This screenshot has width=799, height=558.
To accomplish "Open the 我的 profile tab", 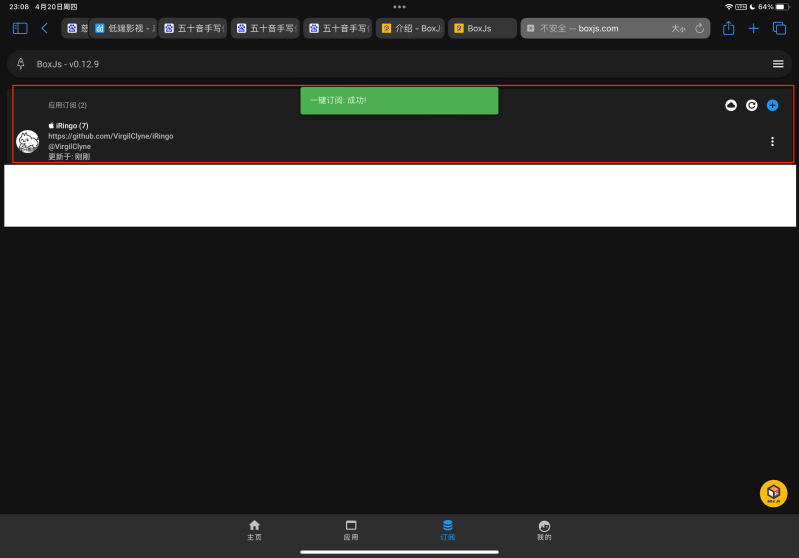I will [544, 530].
